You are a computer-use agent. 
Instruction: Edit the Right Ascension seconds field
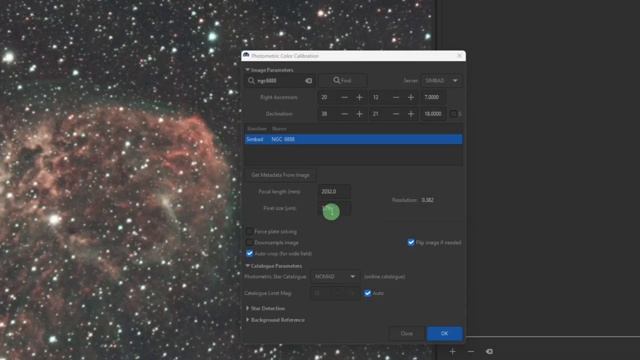coord(433,97)
